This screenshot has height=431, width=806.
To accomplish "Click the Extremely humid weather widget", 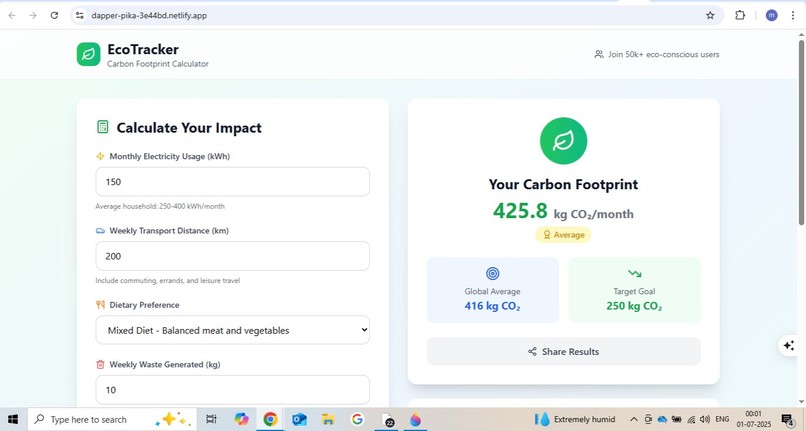I will pyautogui.click(x=575, y=420).
